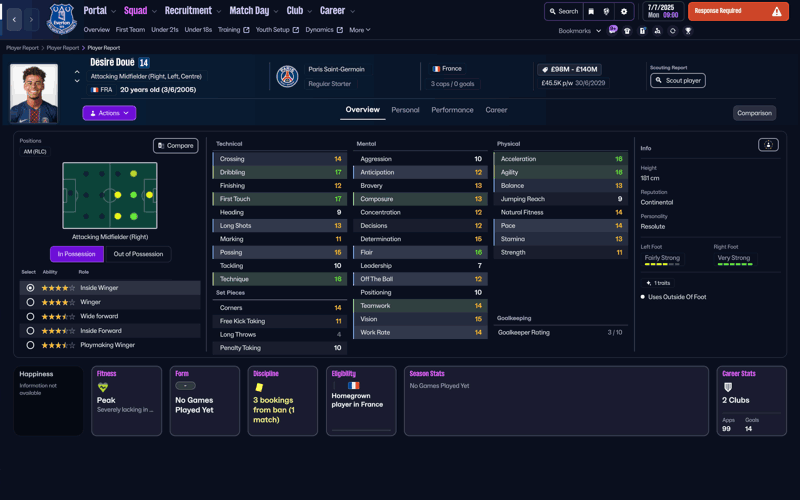Screen dimensions: 800x500
Task: Click the Comparison button
Action: click(754, 113)
